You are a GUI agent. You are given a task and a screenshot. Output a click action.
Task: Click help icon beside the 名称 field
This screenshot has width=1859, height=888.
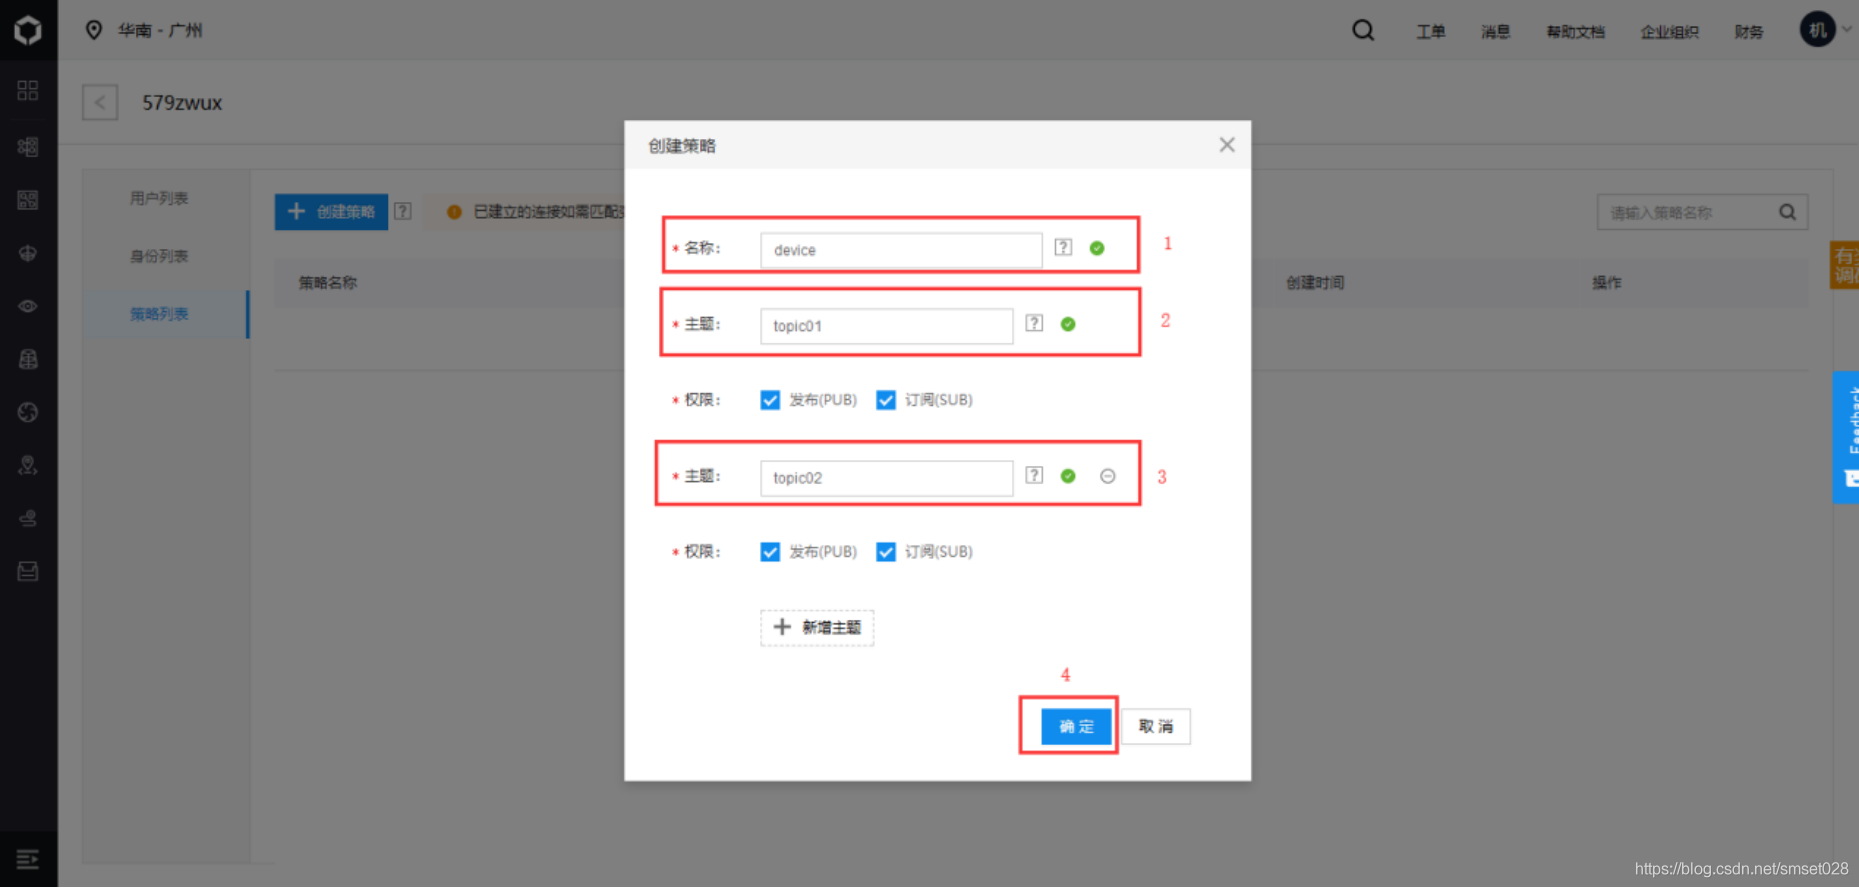pos(1063,247)
